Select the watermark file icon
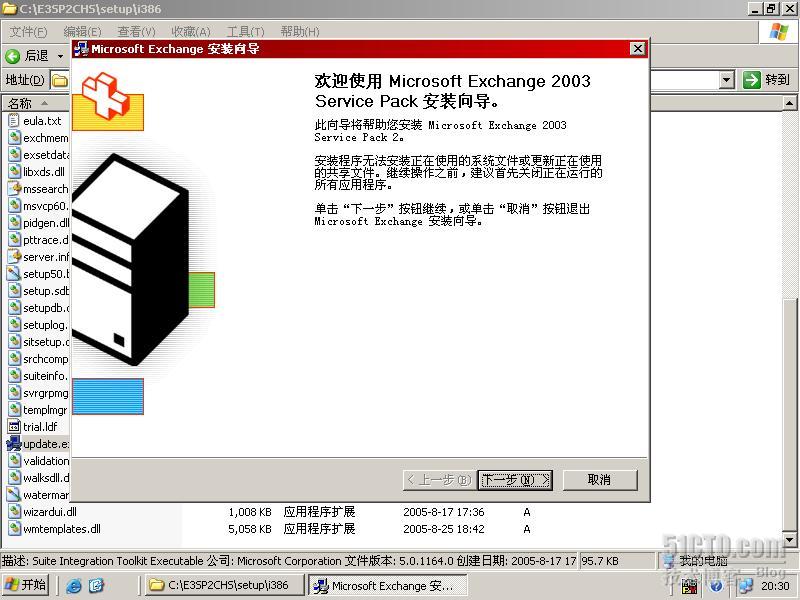The height and width of the screenshot is (600, 800). coord(14,495)
